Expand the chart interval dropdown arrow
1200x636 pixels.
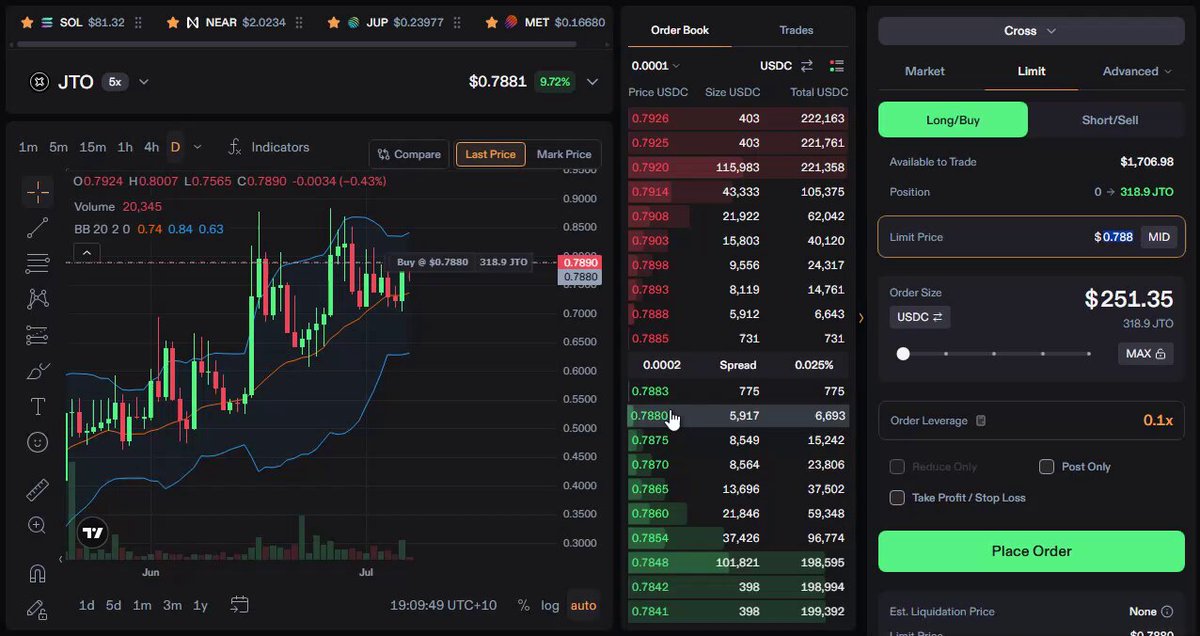click(x=197, y=147)
